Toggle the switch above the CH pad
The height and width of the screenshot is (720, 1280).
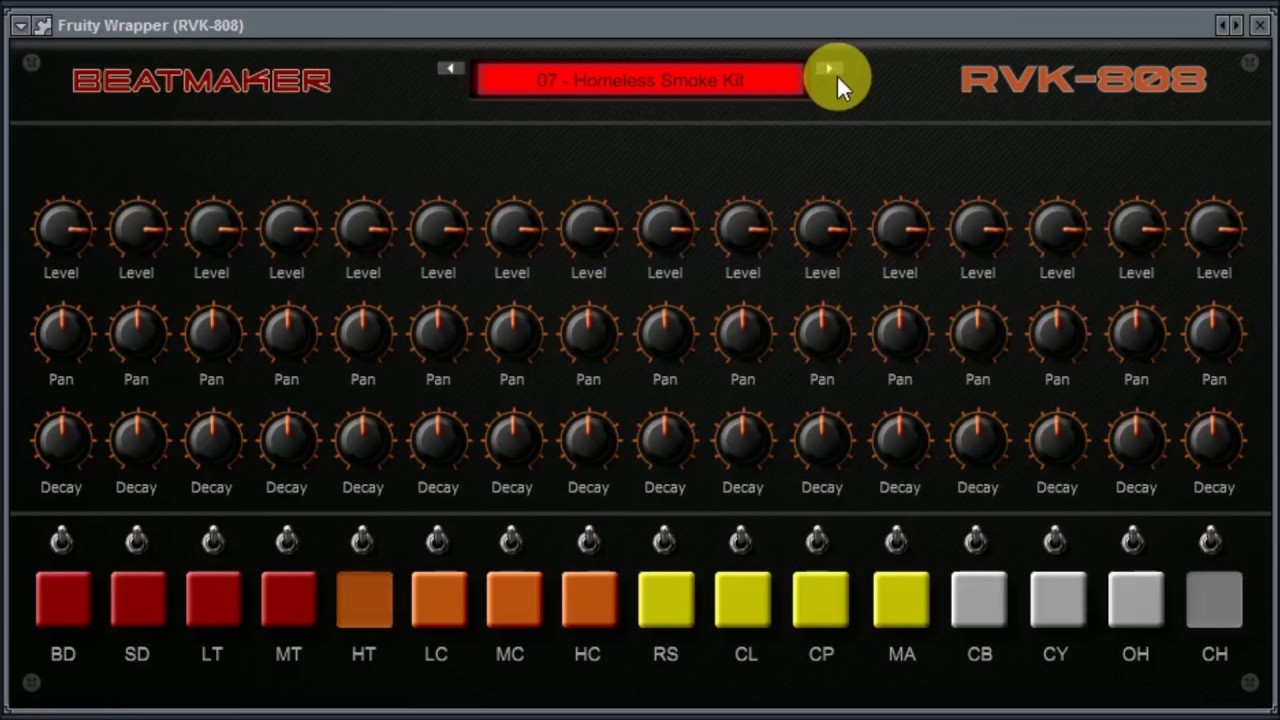pyautogui.click(x=1210, y=540)
